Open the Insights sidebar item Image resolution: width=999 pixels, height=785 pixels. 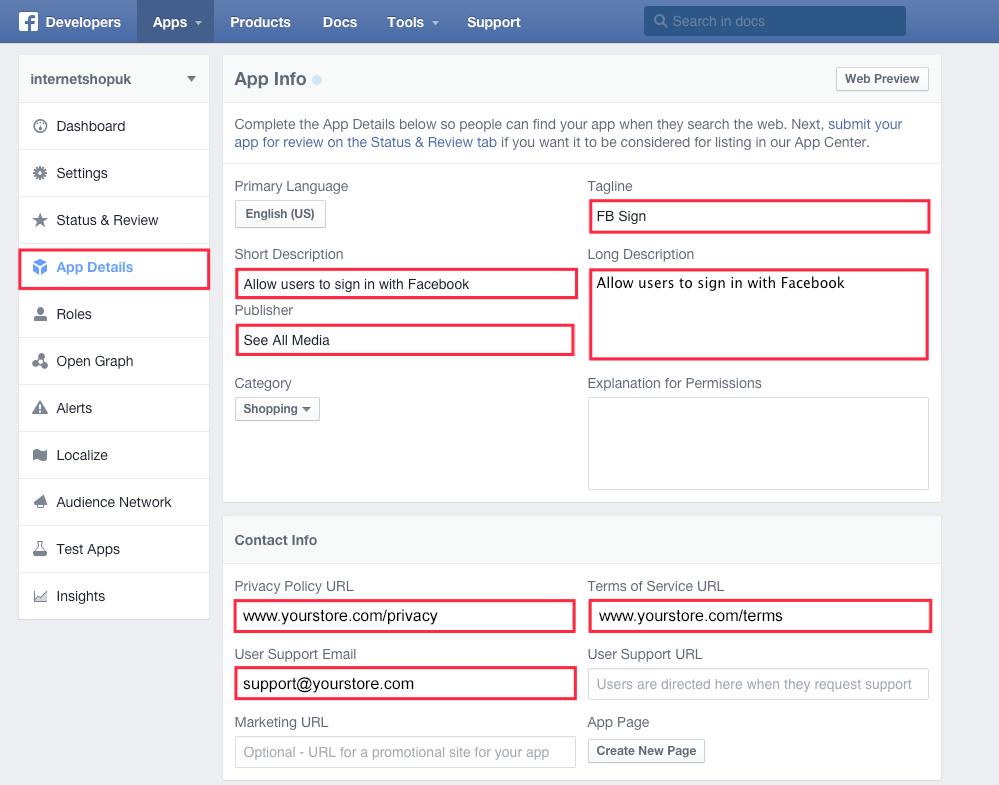click(x=114, y=596)
